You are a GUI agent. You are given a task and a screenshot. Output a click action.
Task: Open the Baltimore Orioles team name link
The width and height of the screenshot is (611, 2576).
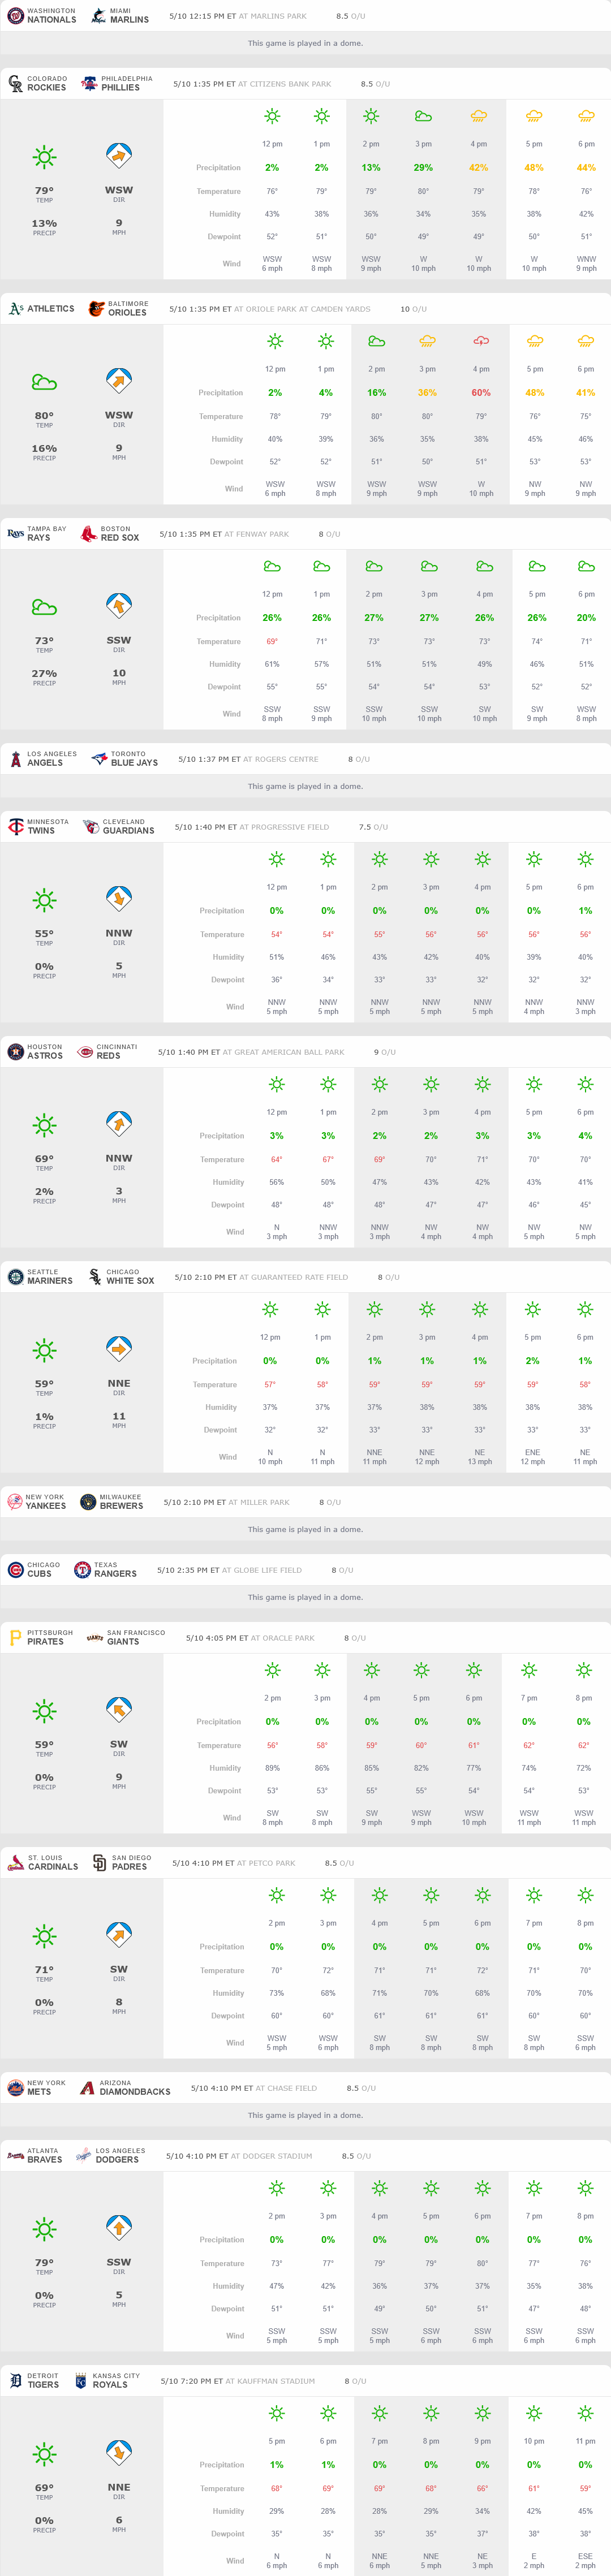(x=128, y=309)
